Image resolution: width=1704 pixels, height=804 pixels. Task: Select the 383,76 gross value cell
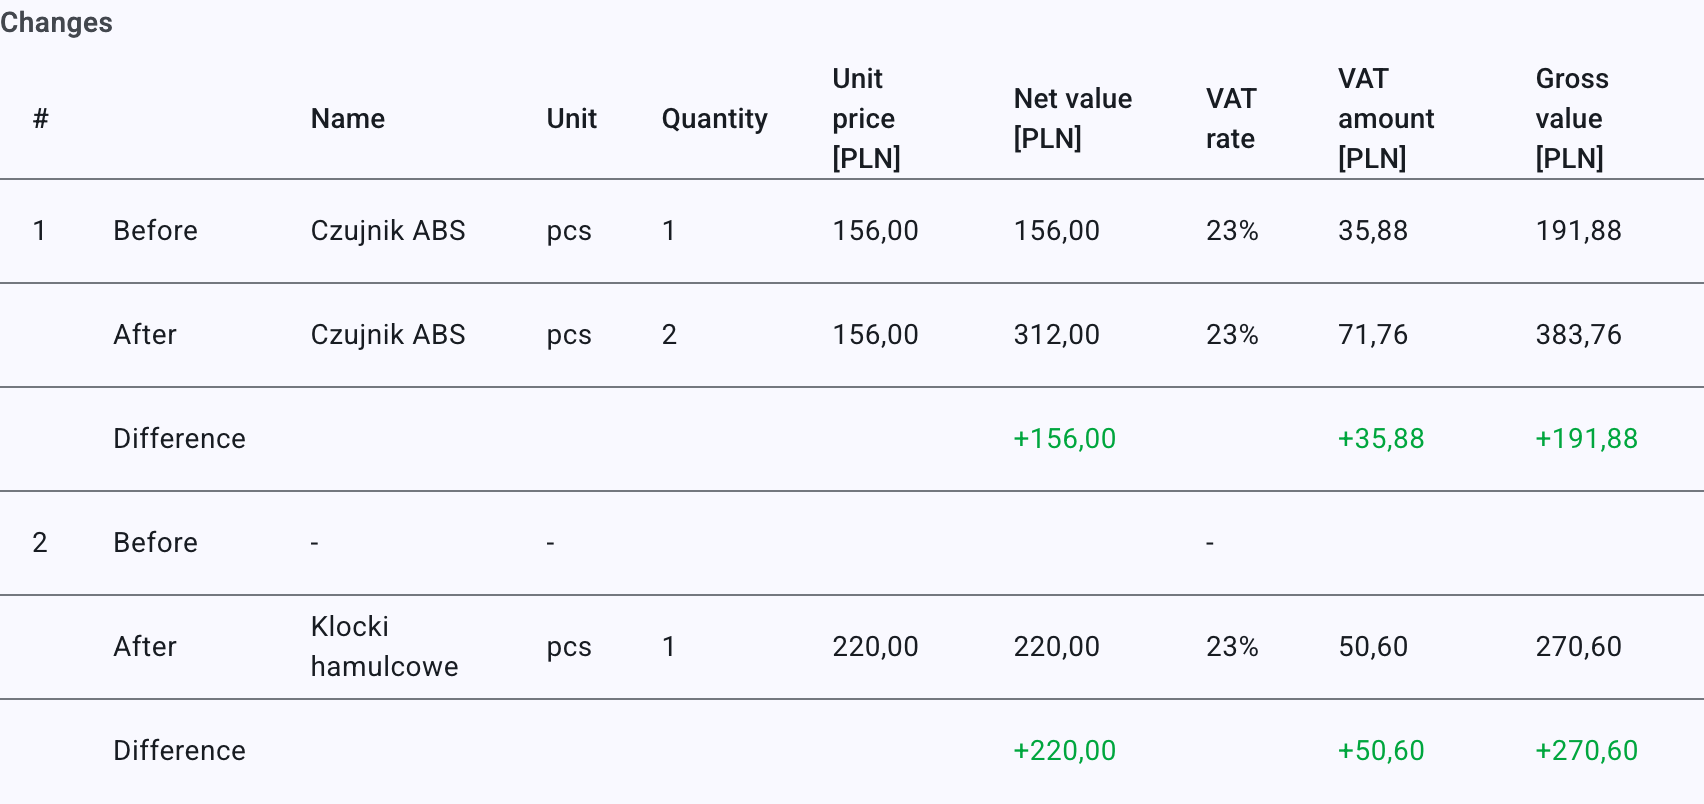click(1578, 335)
